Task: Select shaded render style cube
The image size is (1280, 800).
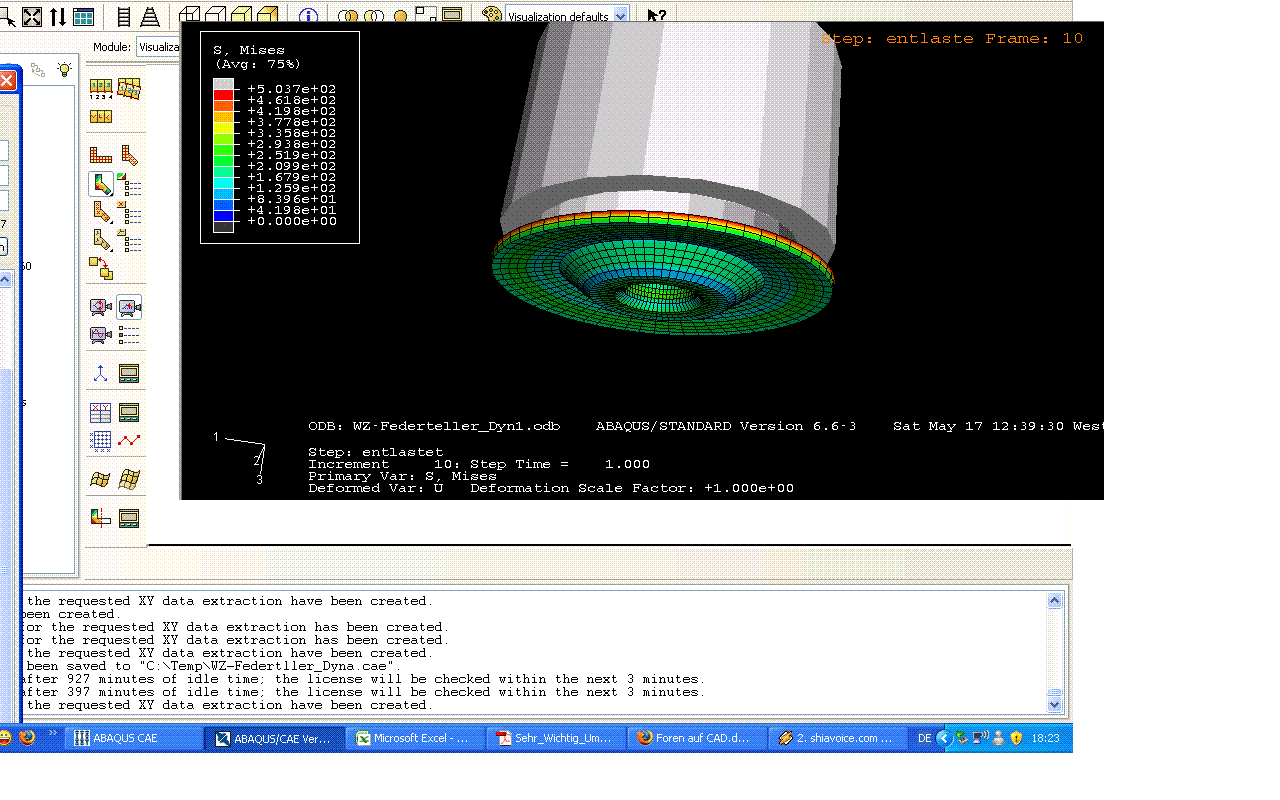Action: pos(267,15)
